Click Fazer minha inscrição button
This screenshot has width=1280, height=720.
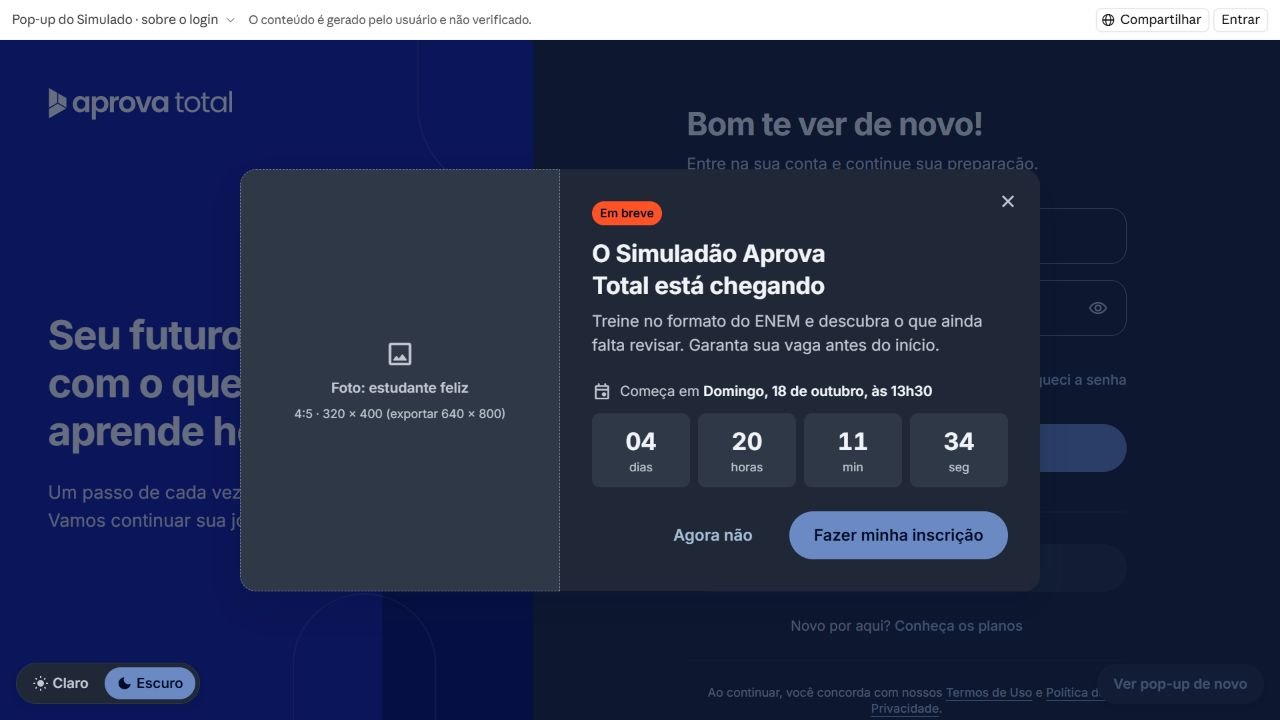click(x=898, y=535)
